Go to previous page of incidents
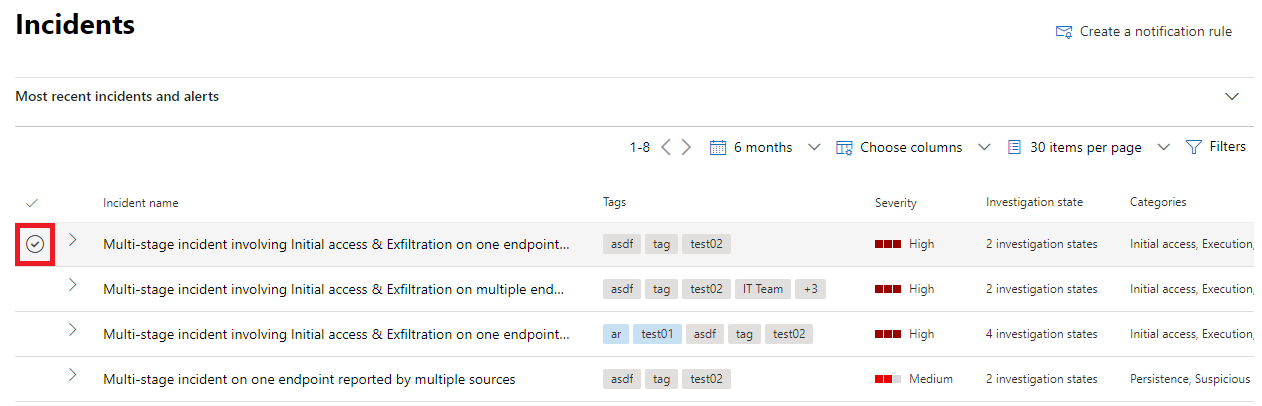The width and height of the screenshot is (1262, 406). [x=666, y=148]
